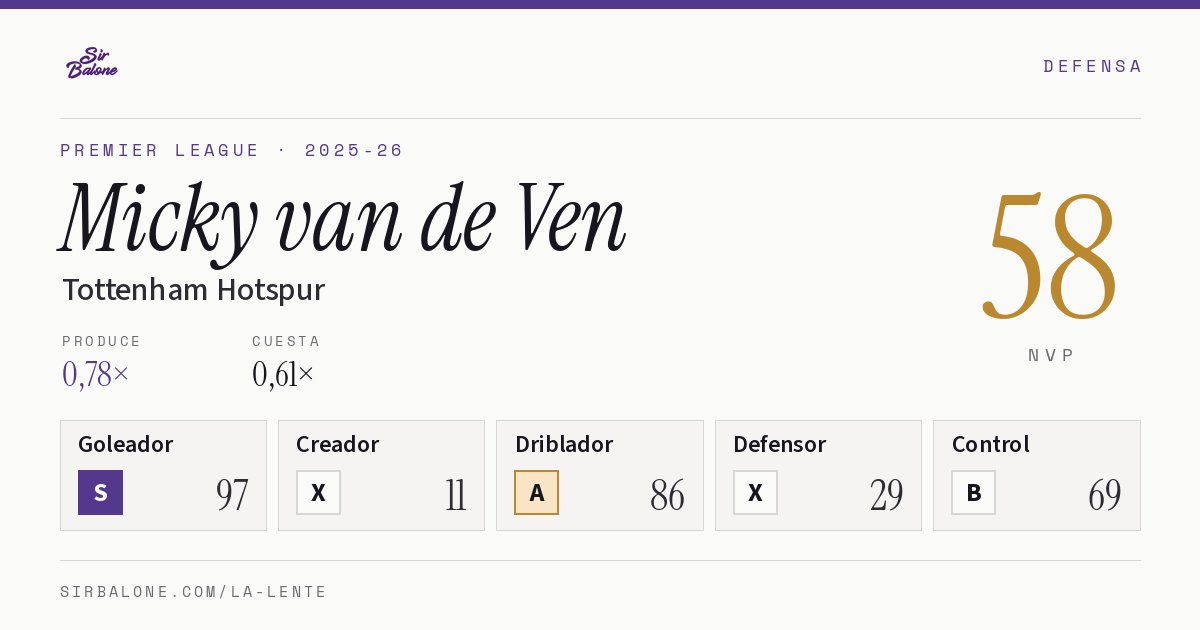Viewport: 1200px width, 630px height.
Task: Select the B grade badge under Control
Action: coord(973,492)
